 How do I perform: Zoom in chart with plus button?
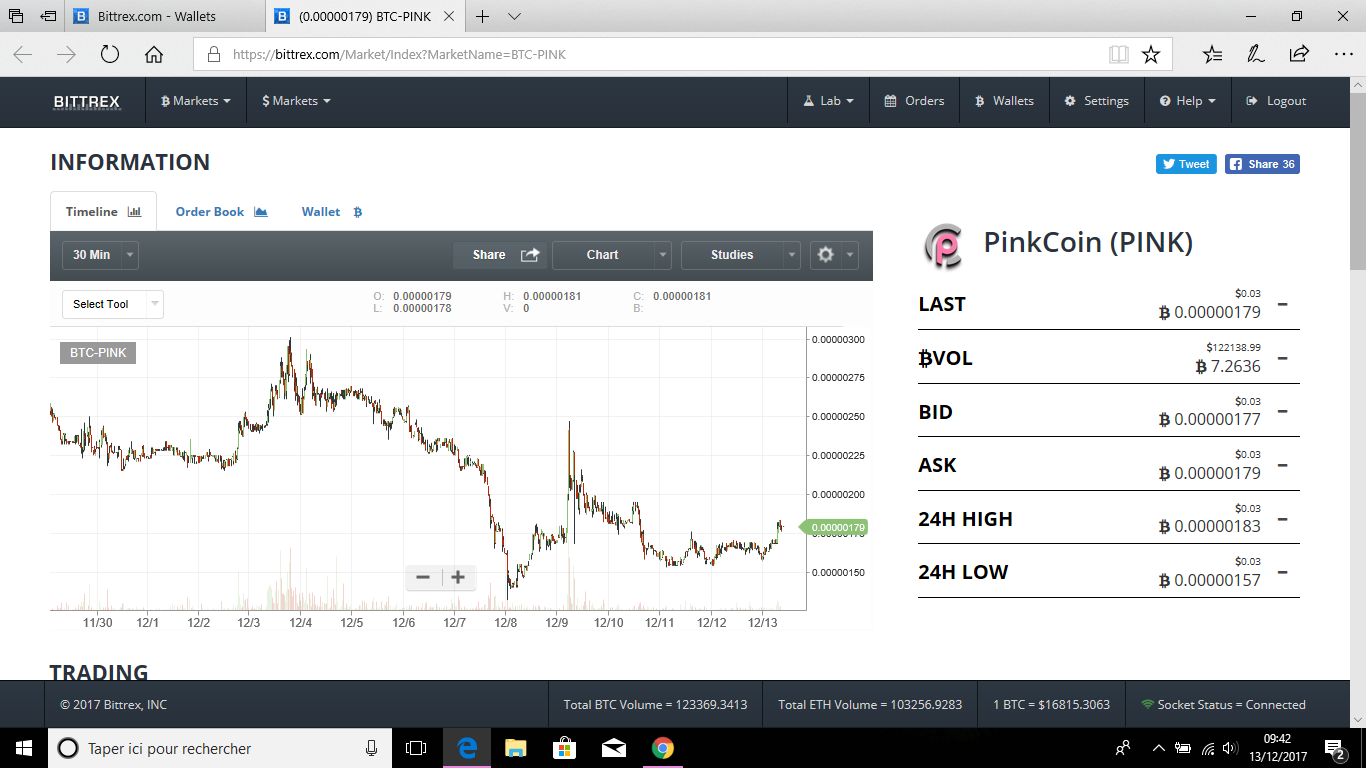click(x=458, y=577)
